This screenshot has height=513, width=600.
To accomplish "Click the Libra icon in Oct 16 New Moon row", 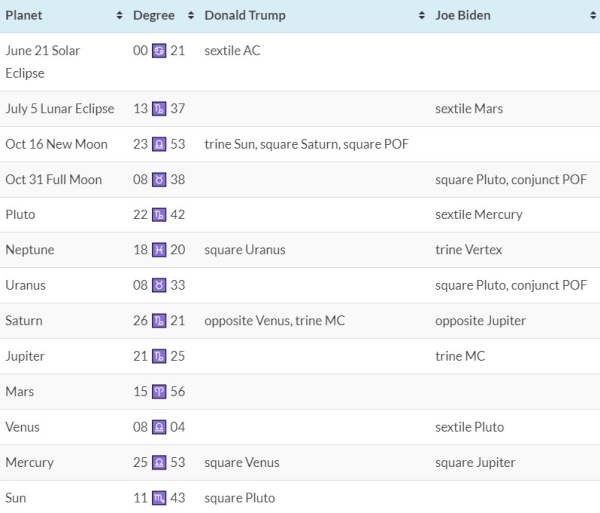I will coord(159,144).
